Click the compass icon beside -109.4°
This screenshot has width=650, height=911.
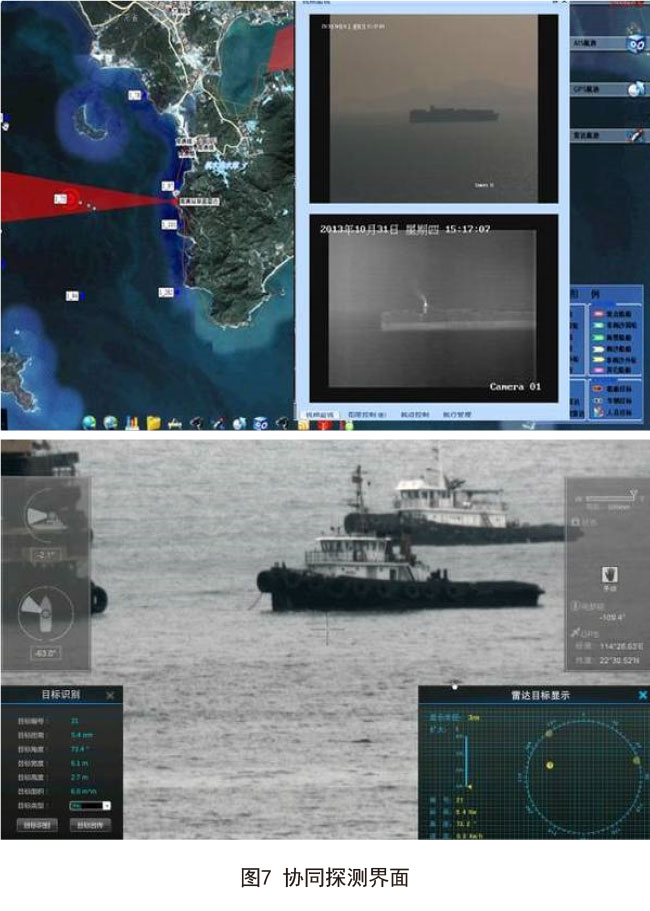(x=576, y=607)
